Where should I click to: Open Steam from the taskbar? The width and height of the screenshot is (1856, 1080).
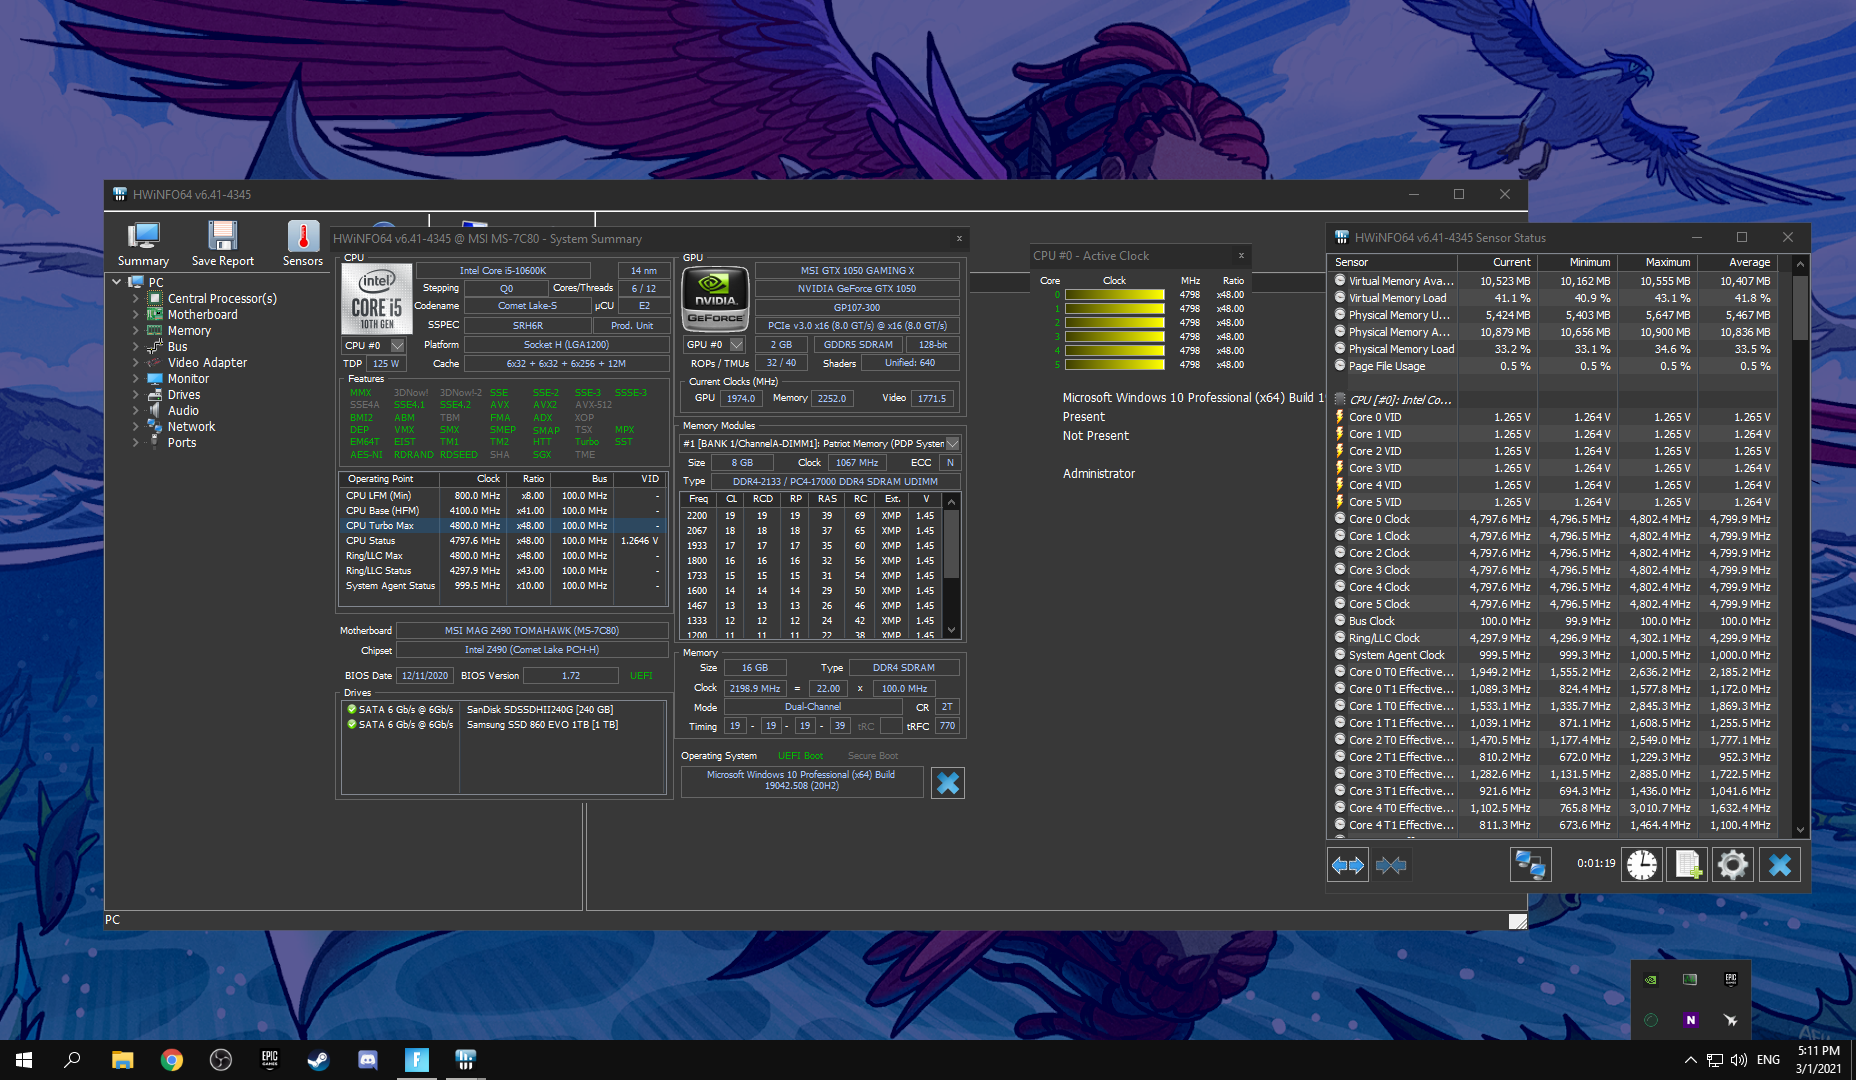click(x=318, y=1060)
